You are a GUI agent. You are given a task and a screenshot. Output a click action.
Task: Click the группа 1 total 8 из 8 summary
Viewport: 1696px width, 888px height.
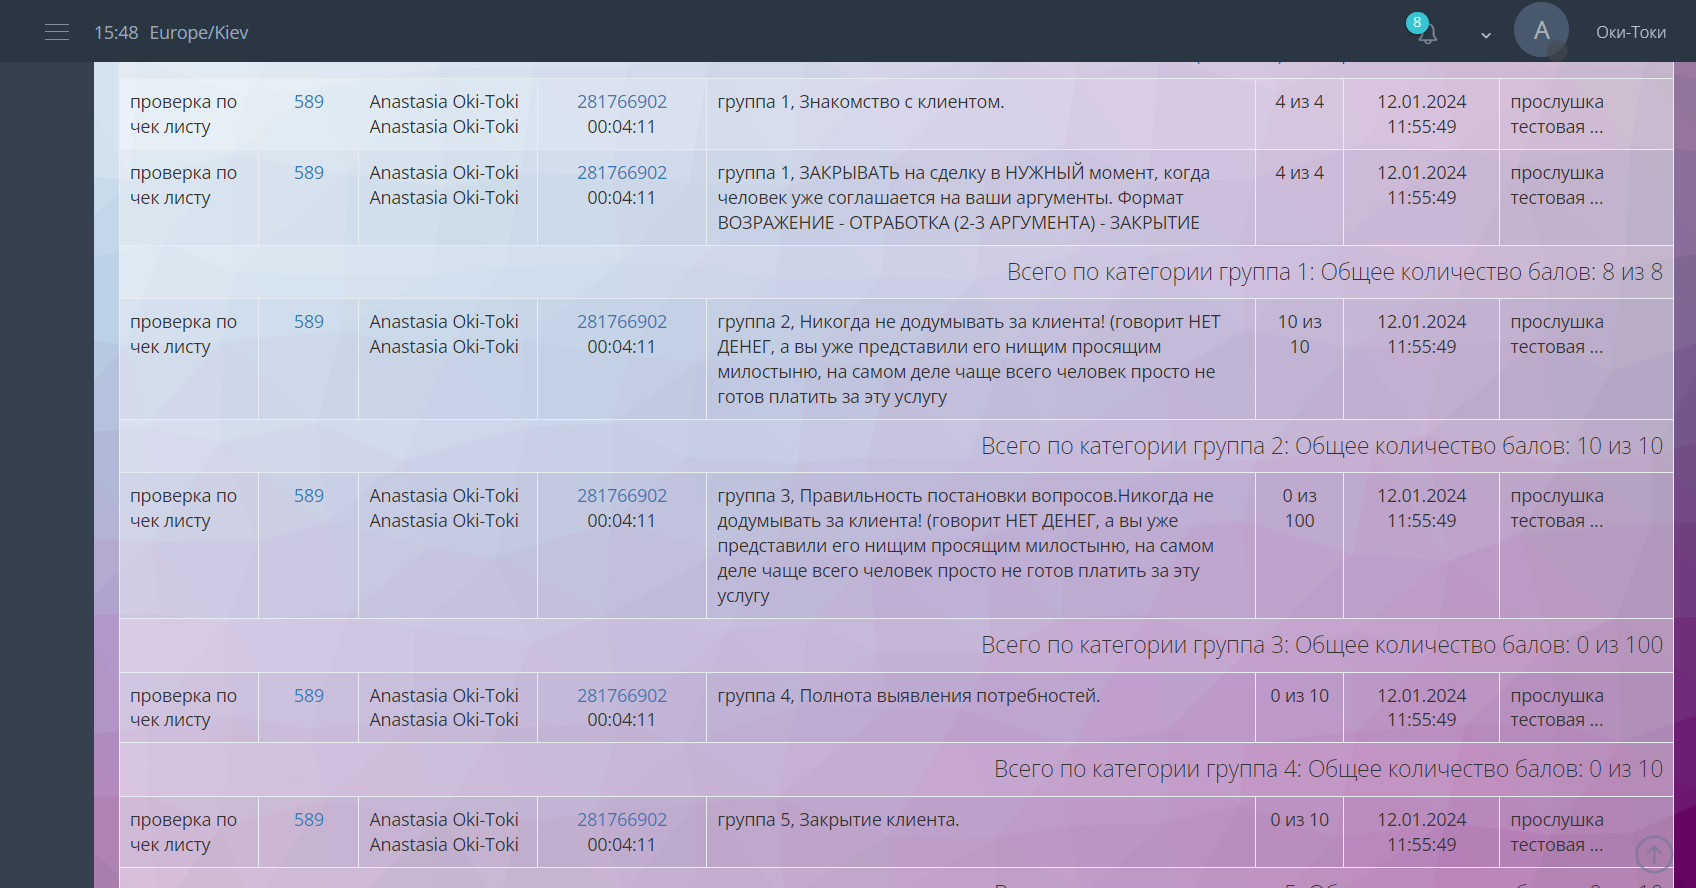pos(1335,272)
